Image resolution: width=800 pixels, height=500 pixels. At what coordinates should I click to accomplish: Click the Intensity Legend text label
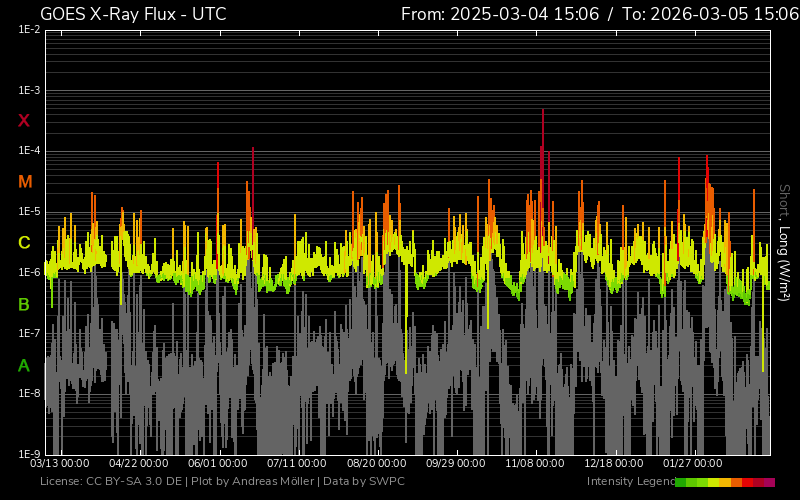coord(628,482)
